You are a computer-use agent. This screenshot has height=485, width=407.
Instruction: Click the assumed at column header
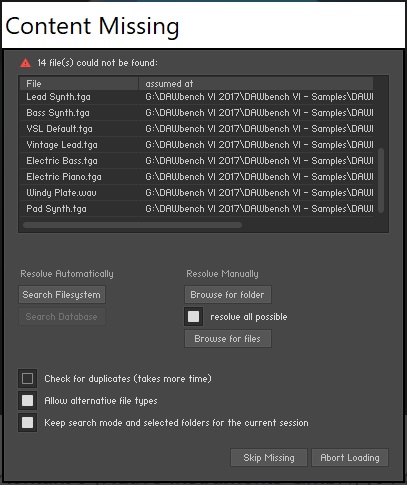click(x=256, y=84)
